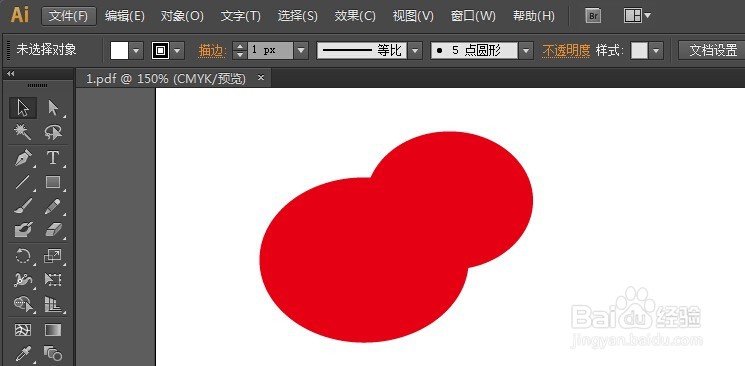Select the Paintbrush tool
The height and width of the screenshot is (366, 745).
coord(23,206)
